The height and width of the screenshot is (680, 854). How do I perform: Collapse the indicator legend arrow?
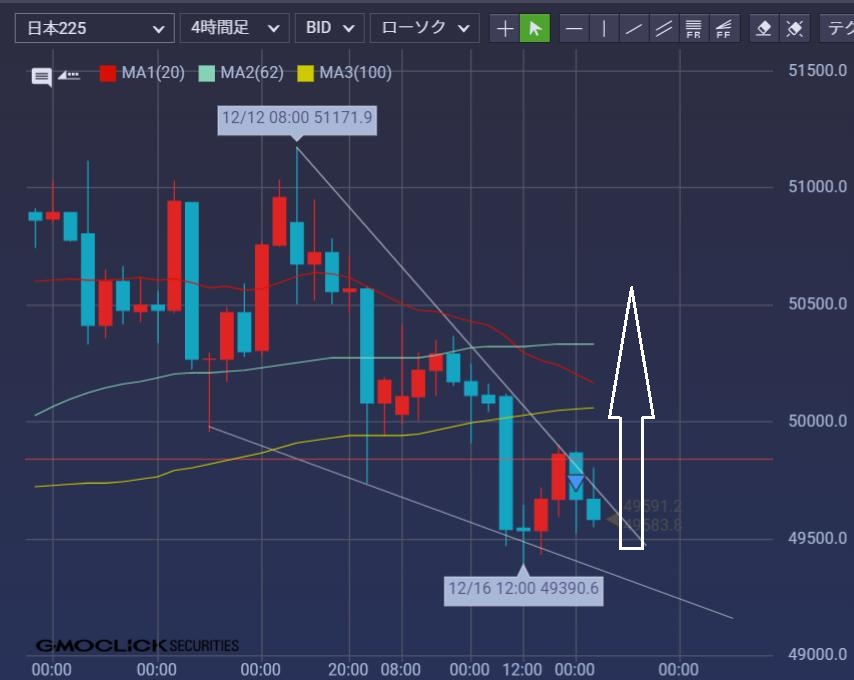(69, 75)
